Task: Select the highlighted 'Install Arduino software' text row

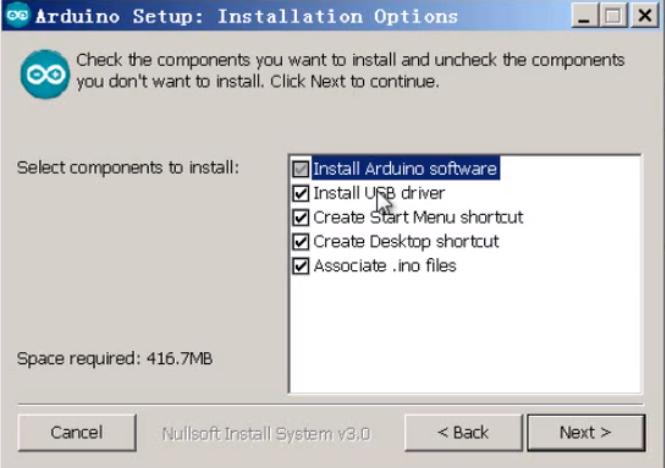Action: 405,169
